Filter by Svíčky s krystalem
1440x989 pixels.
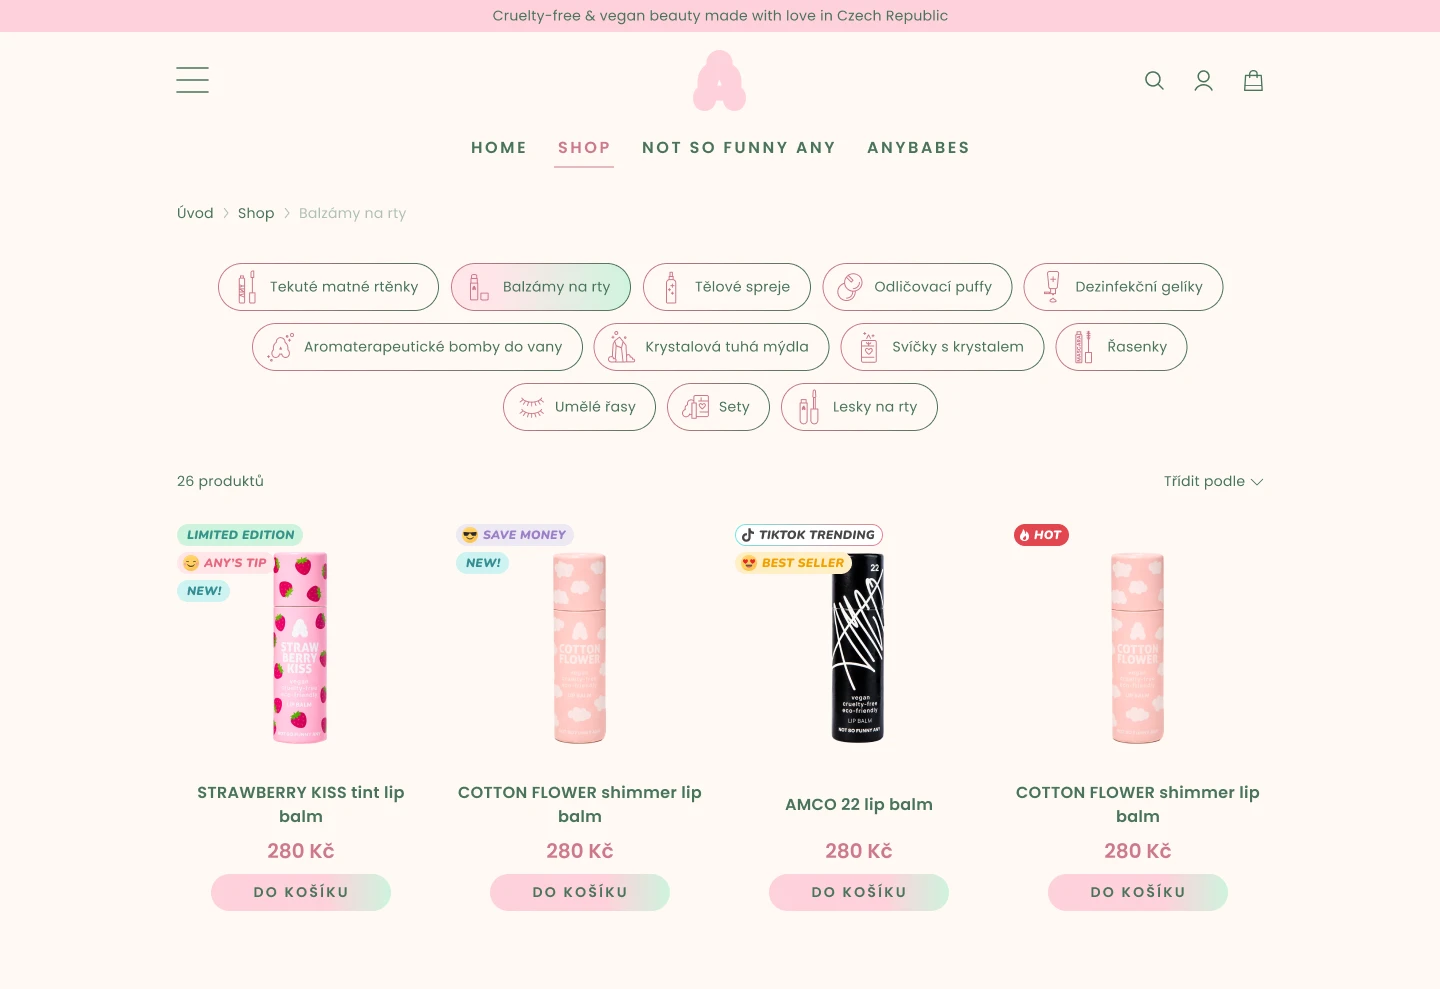942,347
